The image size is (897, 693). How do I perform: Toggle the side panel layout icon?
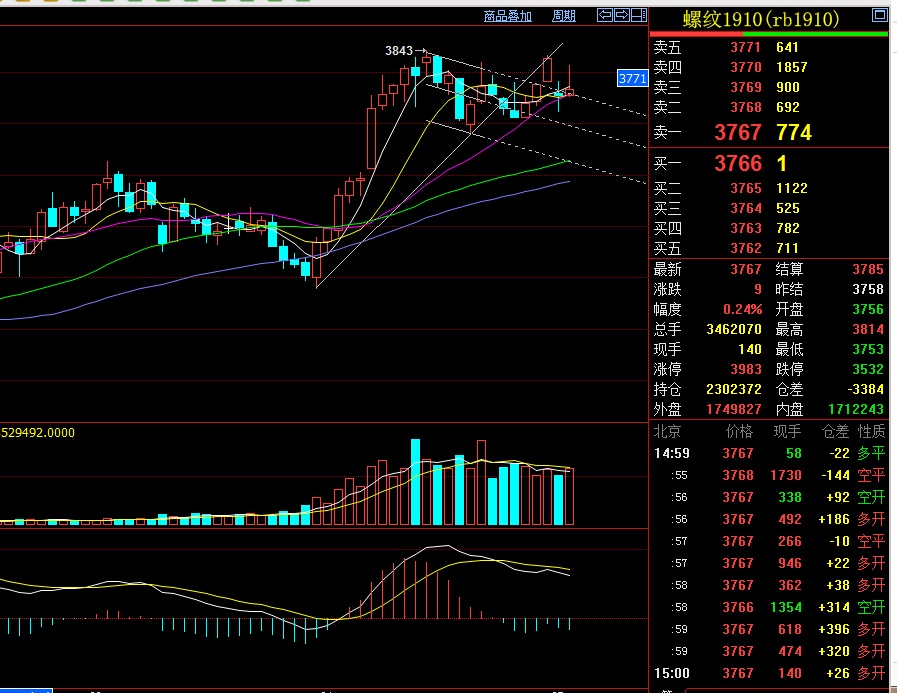638,15
